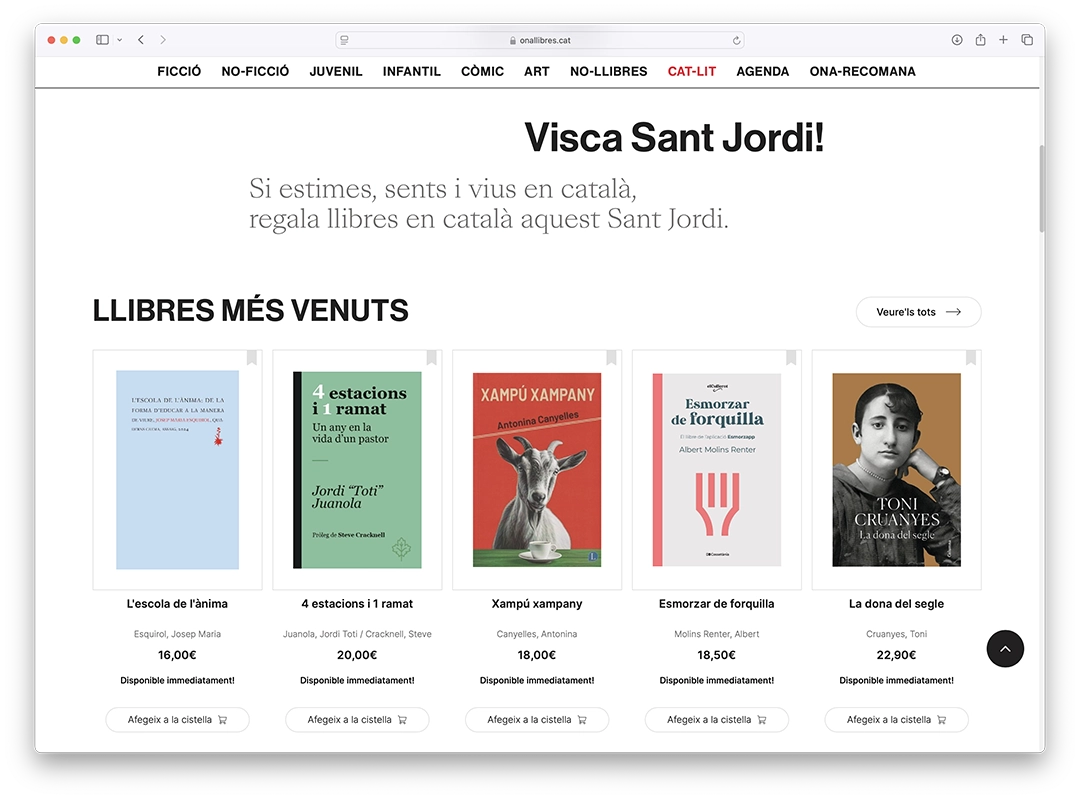Click the Safari sidebar toggle icon
Screen dimensions: 1080x799
102,40
